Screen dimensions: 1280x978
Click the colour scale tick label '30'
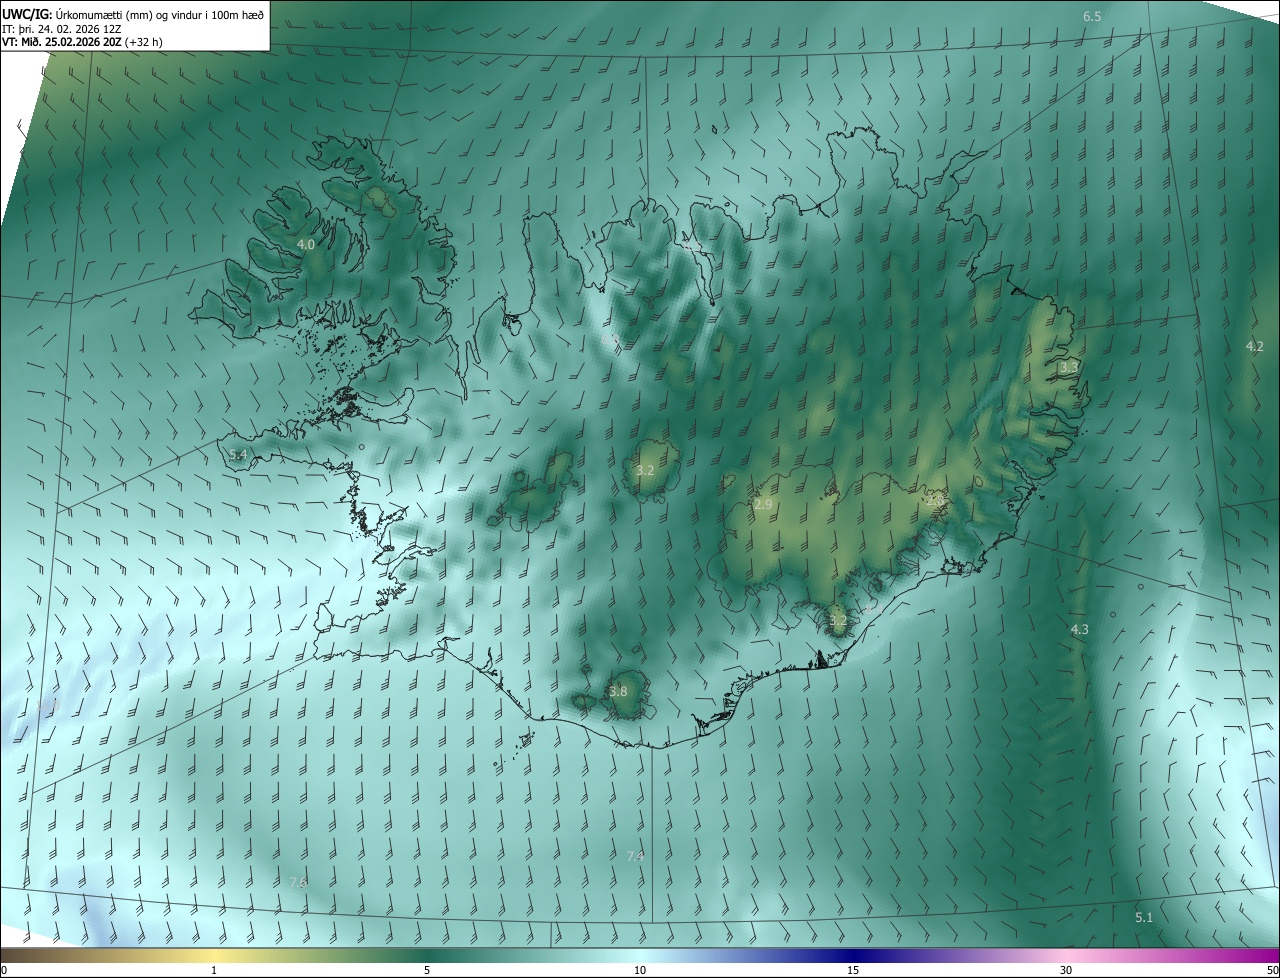(1066, 971)
